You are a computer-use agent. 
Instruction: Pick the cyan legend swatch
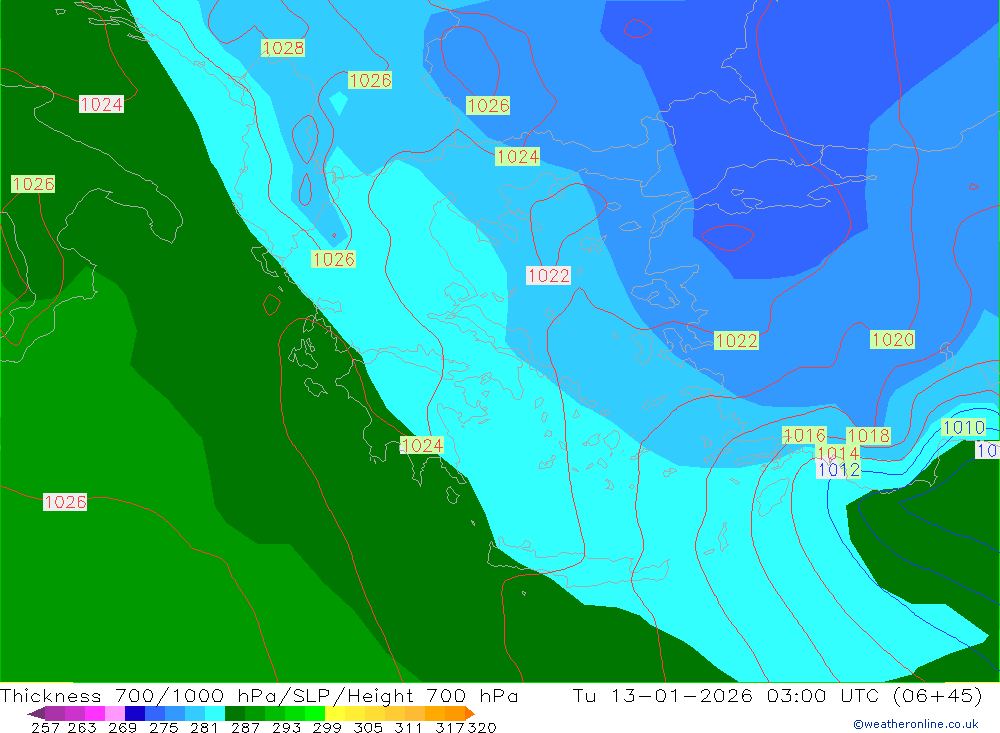[x=215, y=713]
